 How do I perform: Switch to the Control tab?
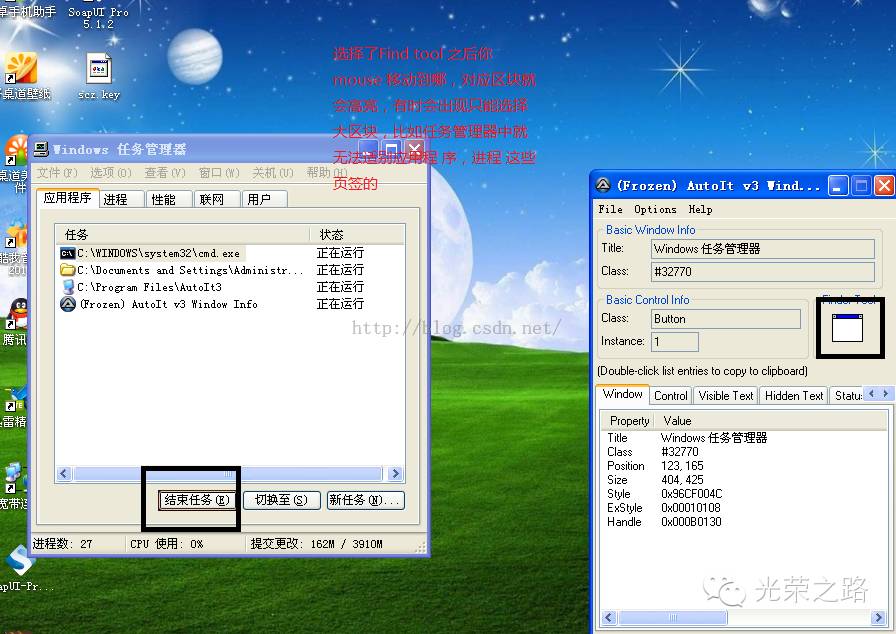pyautogui.click(x=670, y=396)
